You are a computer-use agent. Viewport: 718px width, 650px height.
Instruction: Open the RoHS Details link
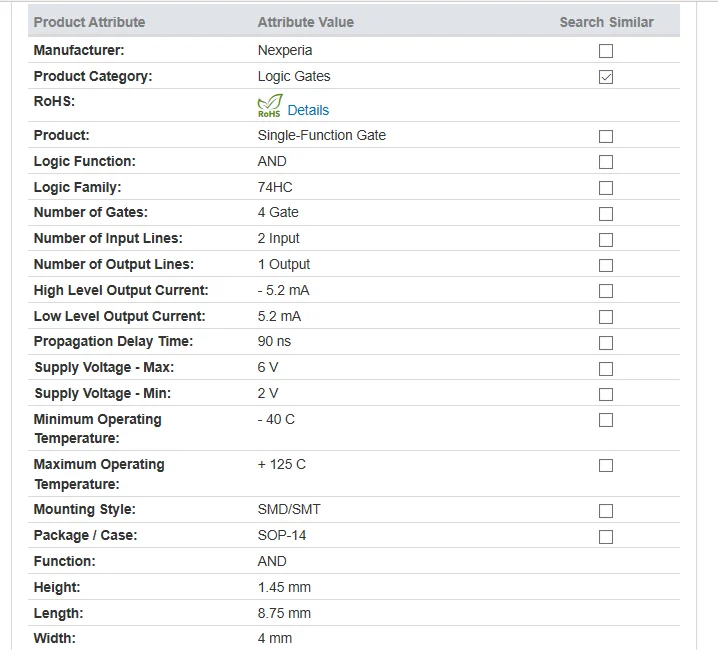tap(308, 110)
